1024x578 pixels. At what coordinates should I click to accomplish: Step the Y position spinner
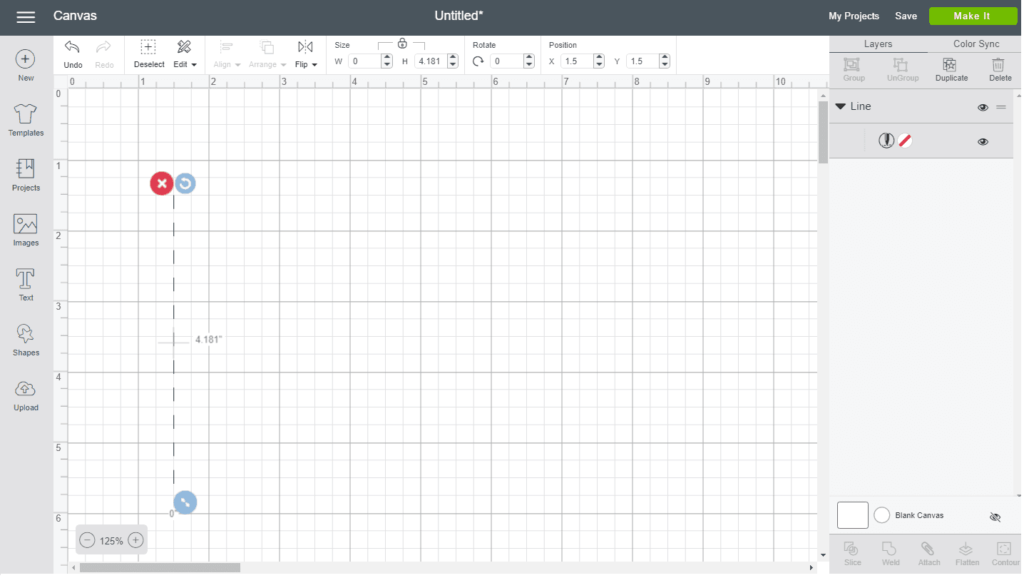coord(664,61)
